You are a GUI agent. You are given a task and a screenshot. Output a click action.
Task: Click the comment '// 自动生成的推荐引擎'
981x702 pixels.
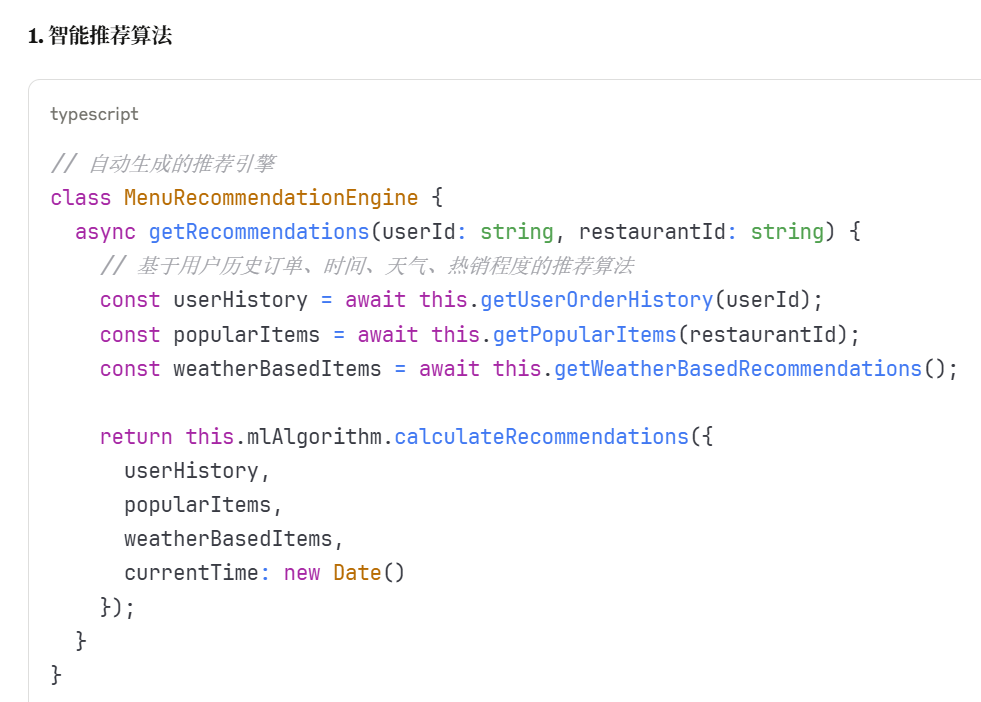click(163, 164)
